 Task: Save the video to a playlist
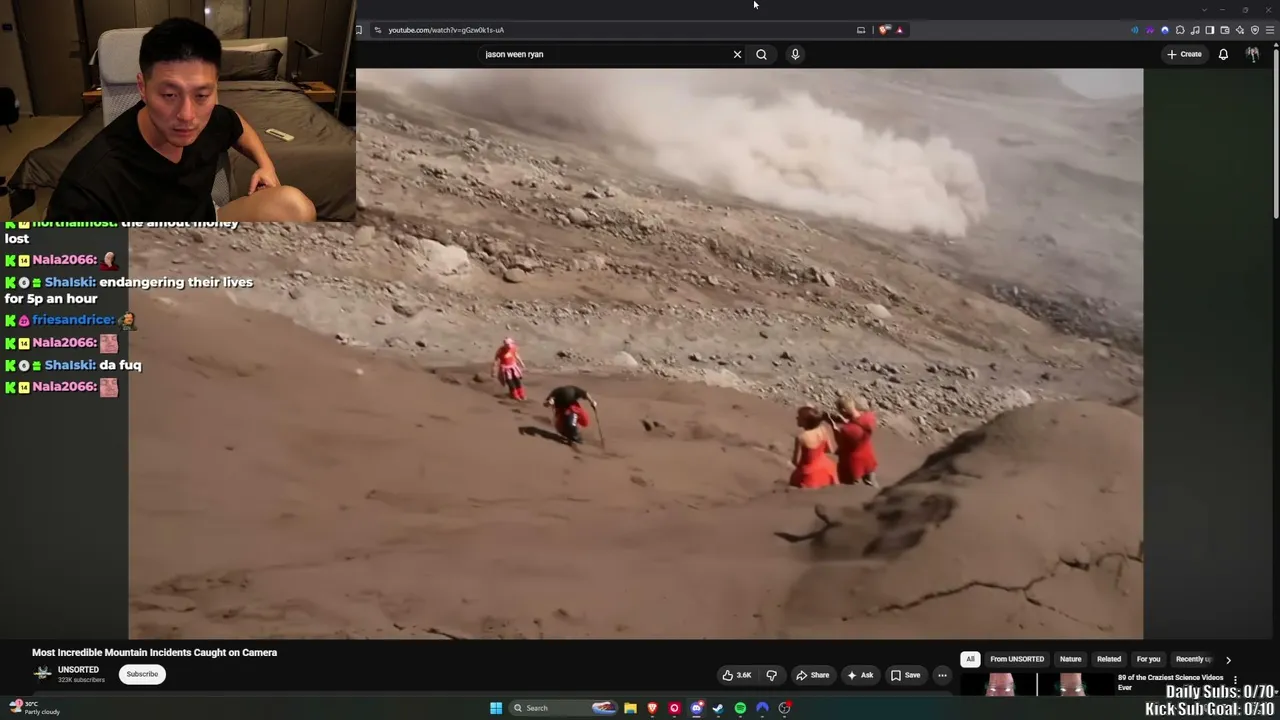[x=905, y=675]
